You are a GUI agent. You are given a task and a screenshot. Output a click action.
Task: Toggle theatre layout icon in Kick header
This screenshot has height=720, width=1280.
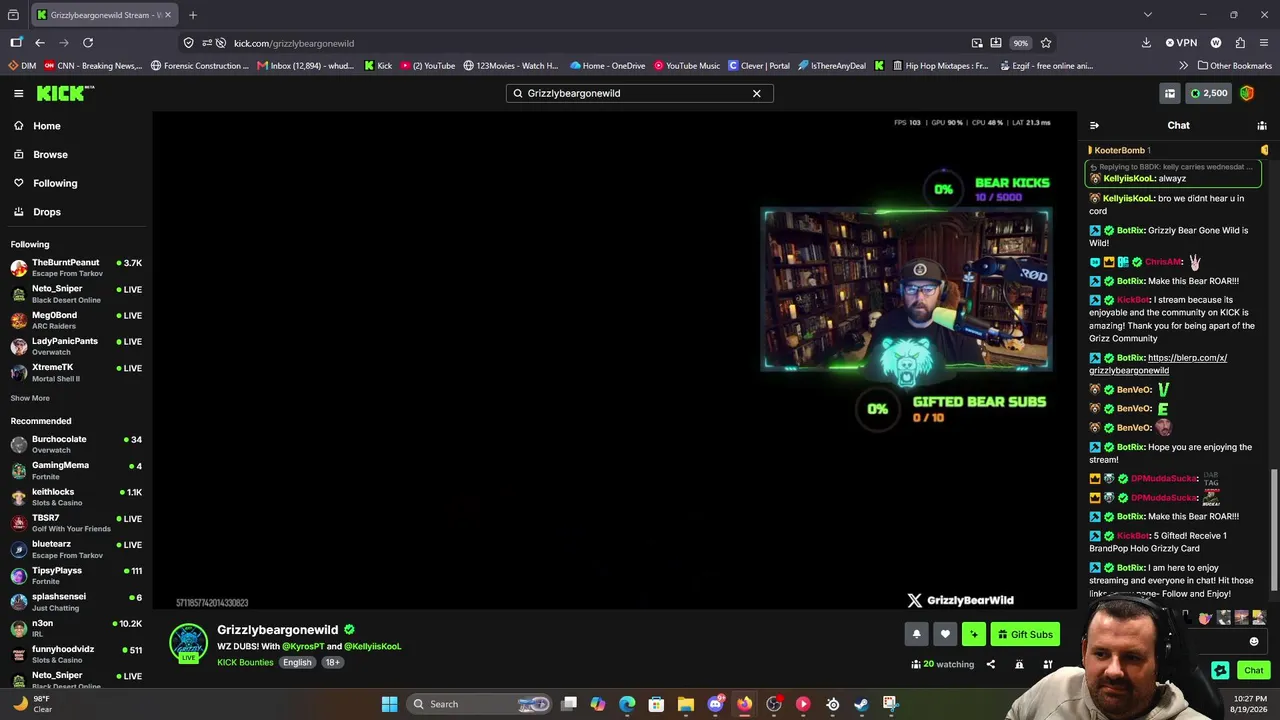point(1169,93)
